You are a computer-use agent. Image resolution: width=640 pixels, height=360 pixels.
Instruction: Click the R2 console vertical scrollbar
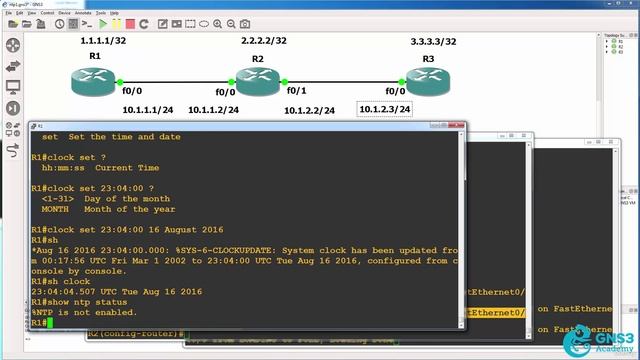tap(529, 240)
